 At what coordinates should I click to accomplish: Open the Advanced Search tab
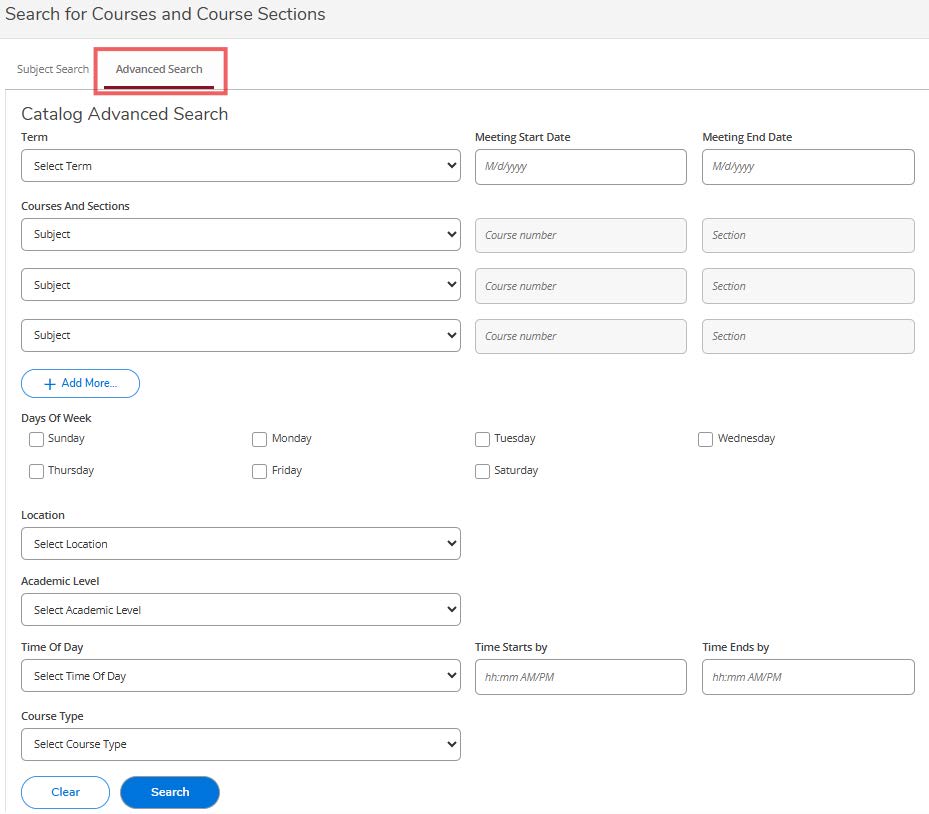(159, 69)
